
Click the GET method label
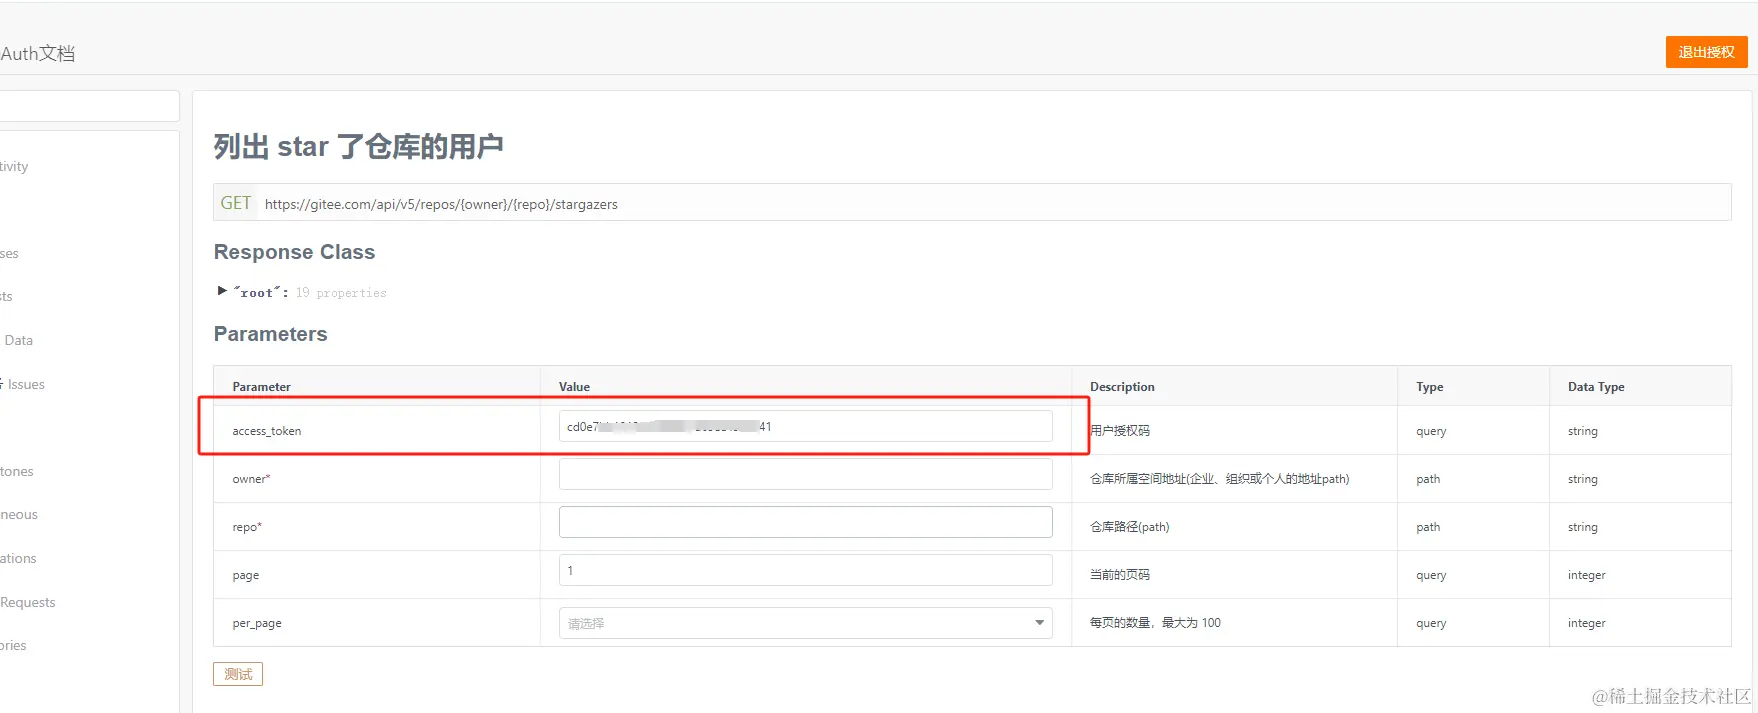click(236, 203)
